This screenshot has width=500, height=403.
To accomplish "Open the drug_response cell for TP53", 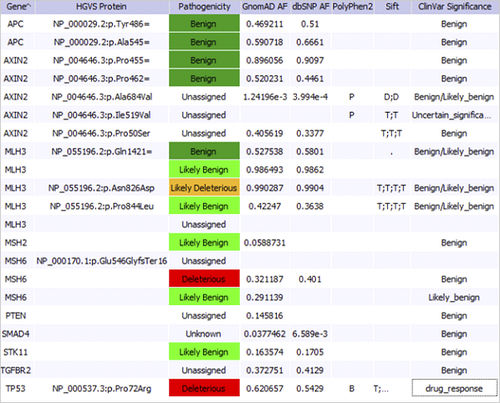I will tap(454, 388).
